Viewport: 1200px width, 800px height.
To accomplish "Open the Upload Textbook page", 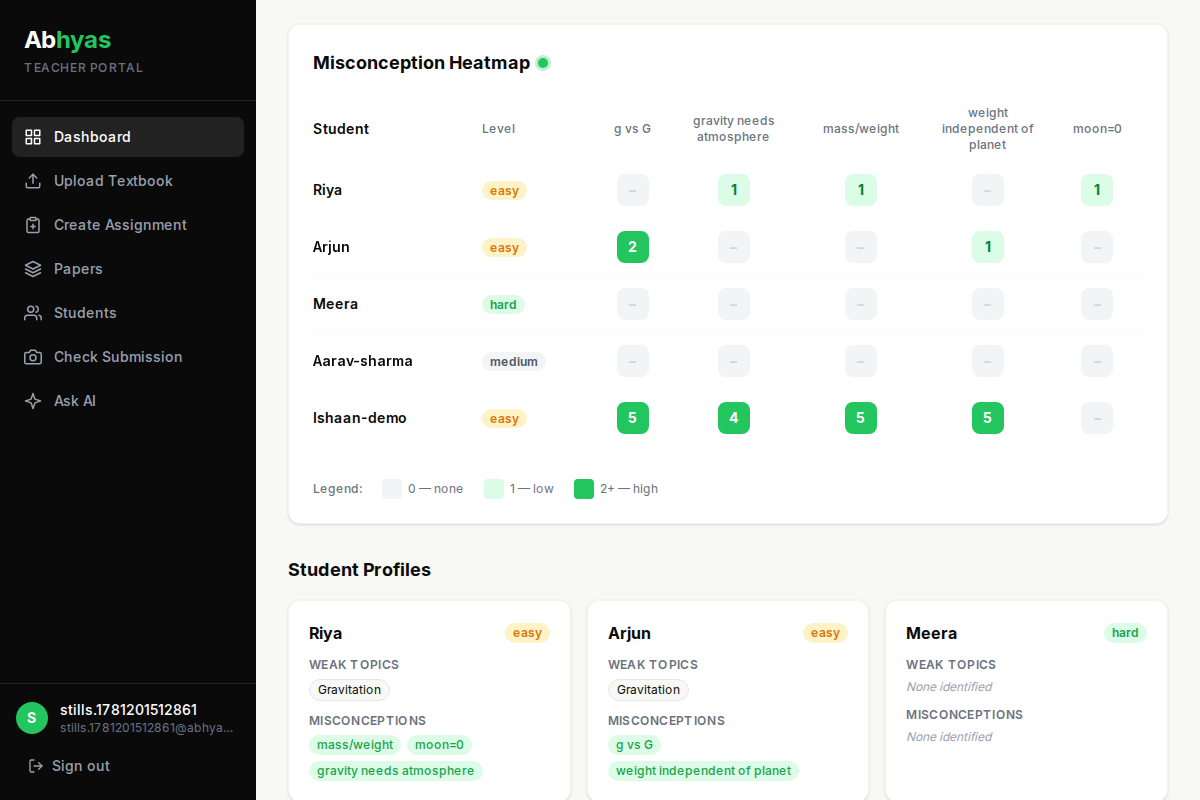I will click(x=128, y=181).
